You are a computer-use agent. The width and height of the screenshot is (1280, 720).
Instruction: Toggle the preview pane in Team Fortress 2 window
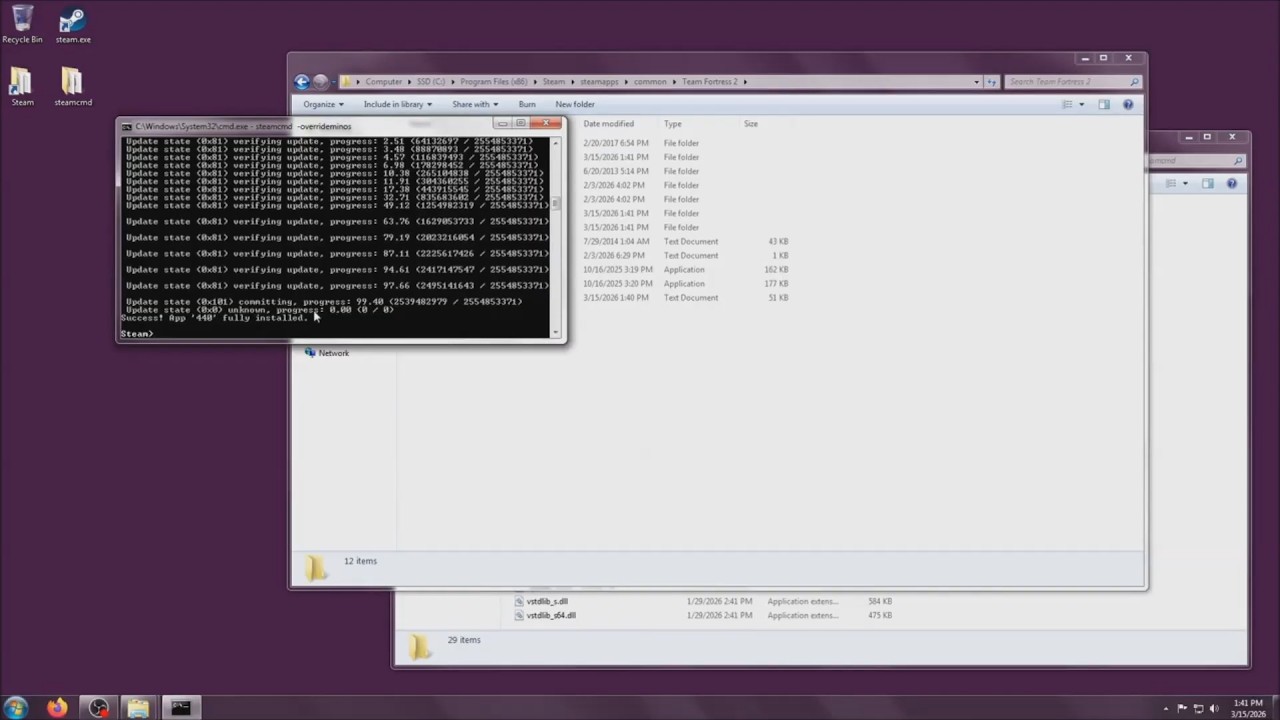(x=1104, y=104)
